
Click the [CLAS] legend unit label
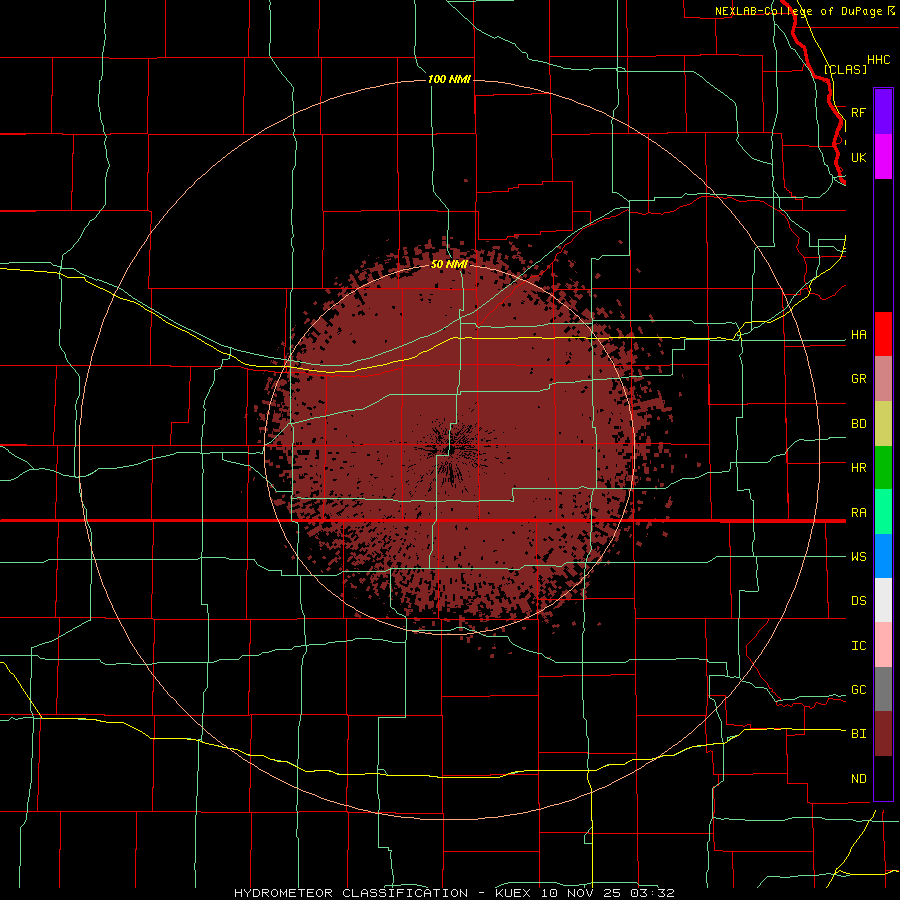pyautogui.click(x=845, y=69)
